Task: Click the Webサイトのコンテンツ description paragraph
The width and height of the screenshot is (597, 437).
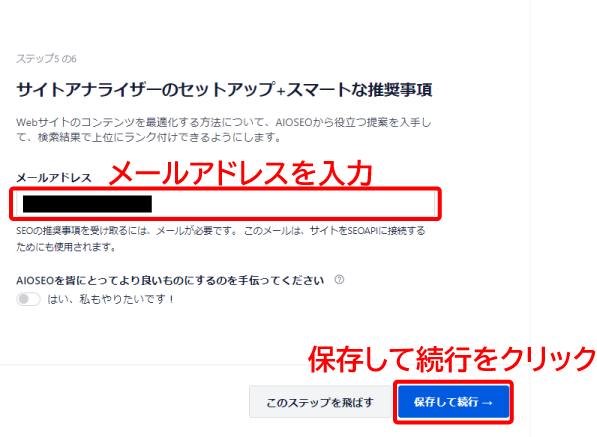Action: [x=224, y=129]
